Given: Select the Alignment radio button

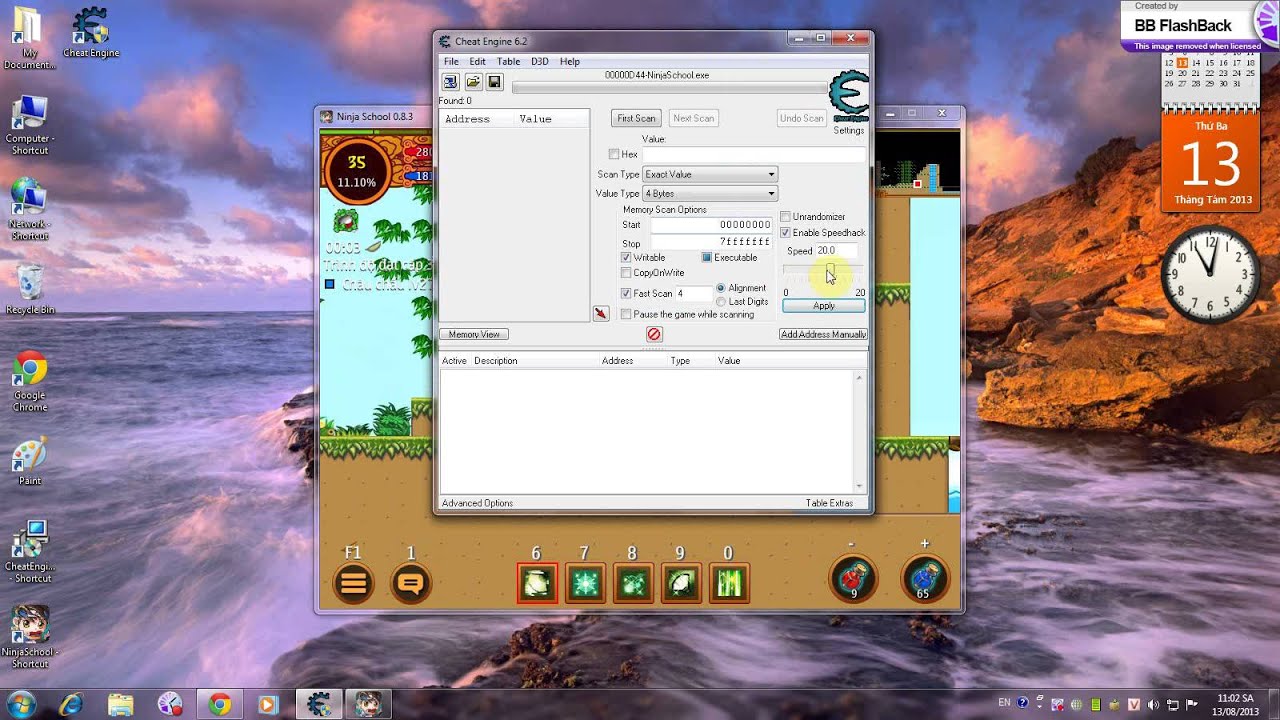Looking at the screenshot, I should pos(721,288).
